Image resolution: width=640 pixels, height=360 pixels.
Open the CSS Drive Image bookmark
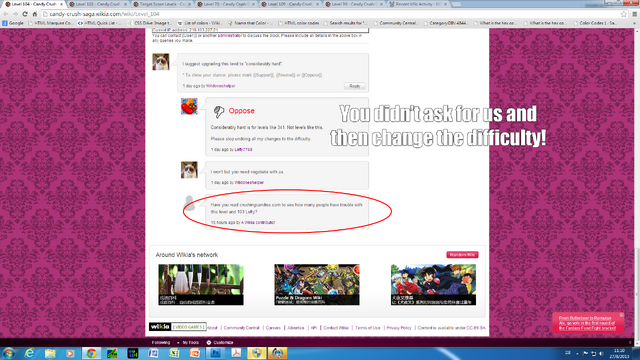[149, 23]
